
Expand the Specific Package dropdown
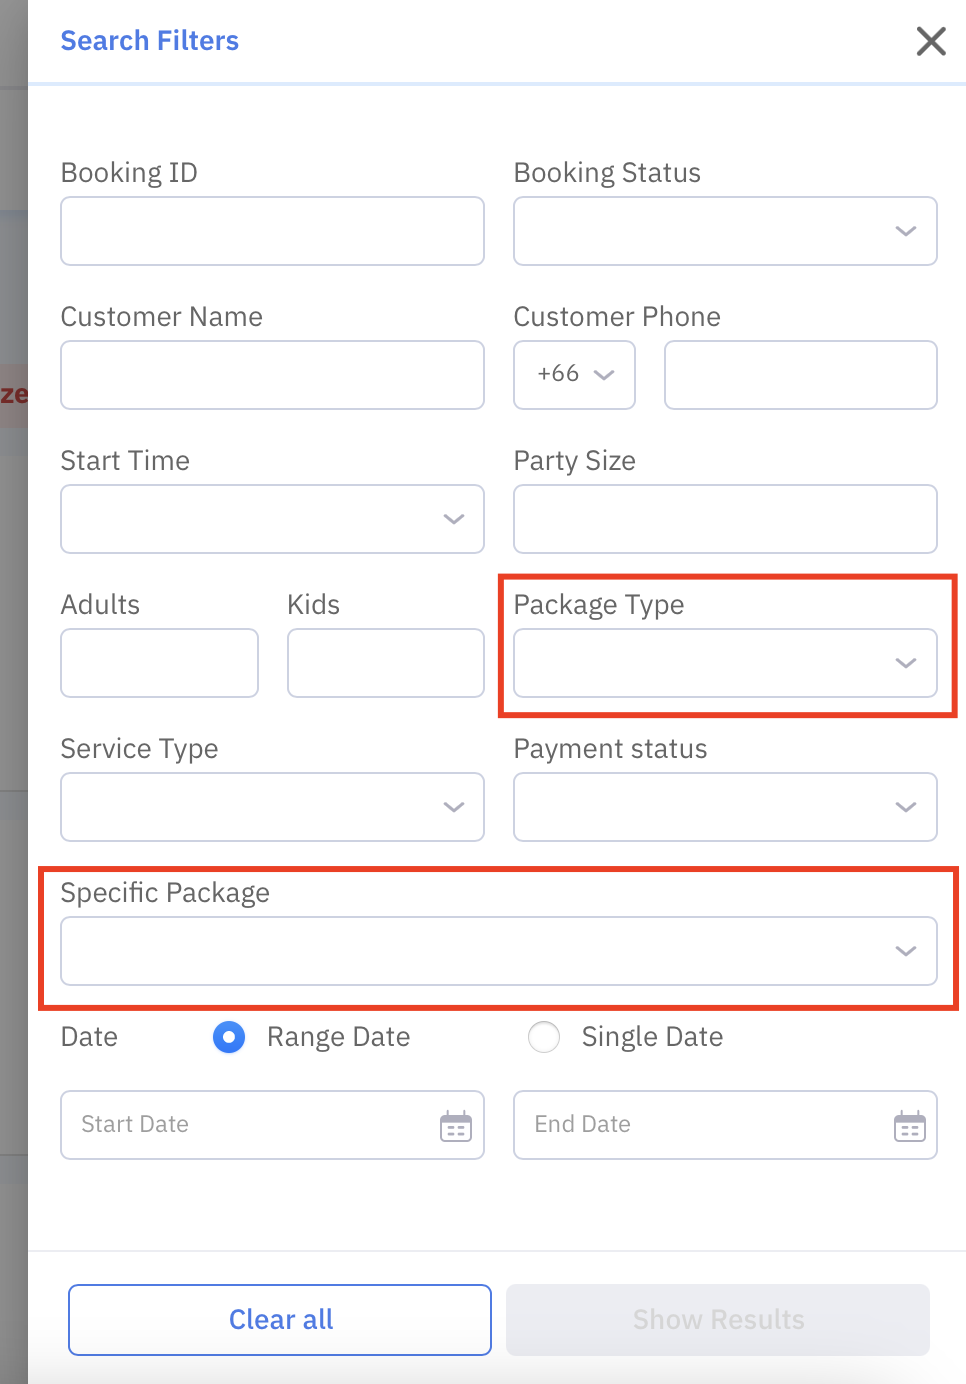[x=498, y=951]
